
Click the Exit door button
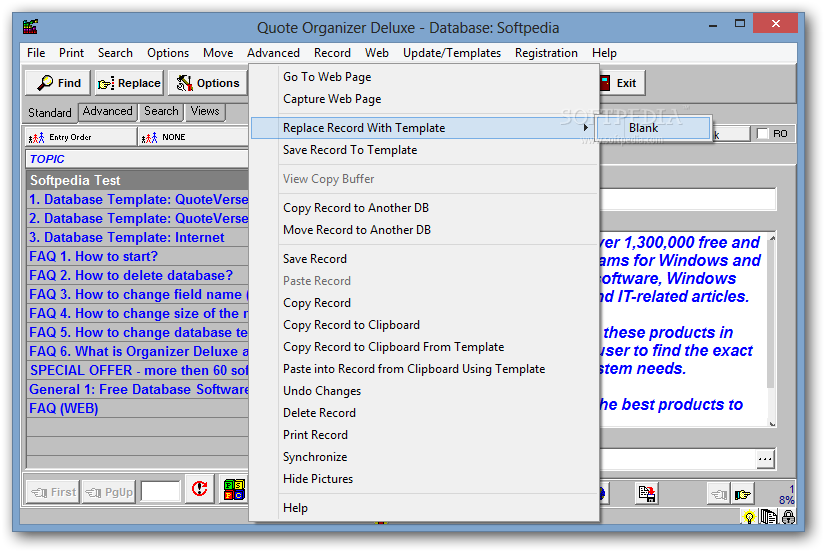coord(622,83)
